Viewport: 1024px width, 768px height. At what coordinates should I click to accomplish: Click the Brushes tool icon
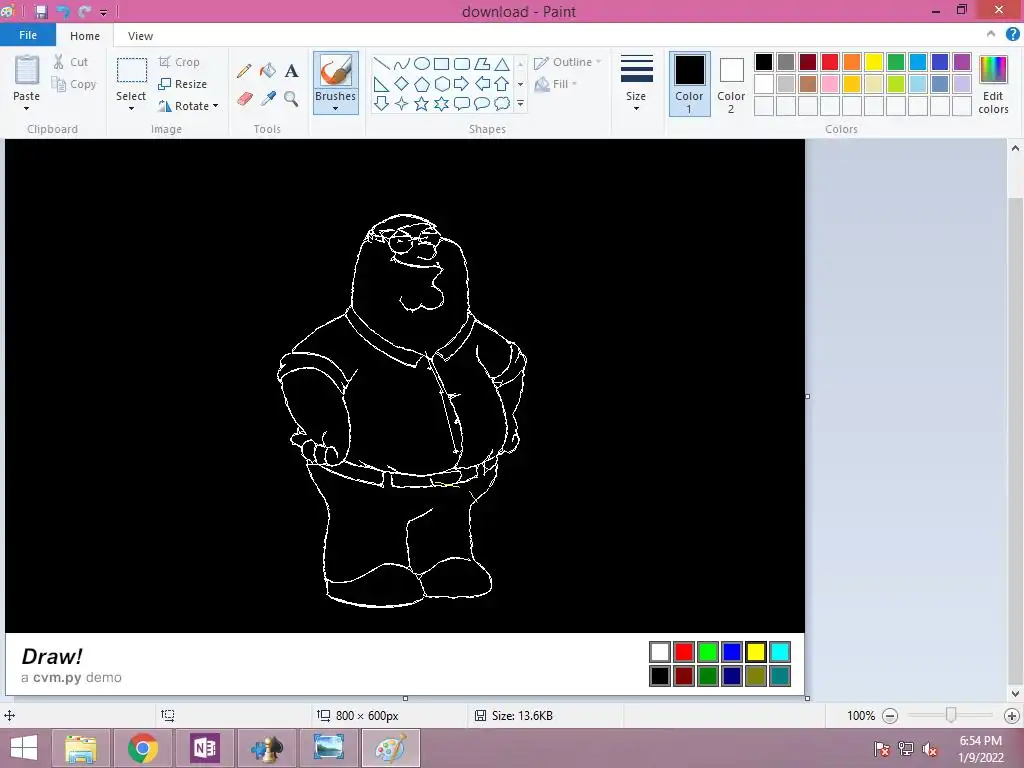(336, 71)
